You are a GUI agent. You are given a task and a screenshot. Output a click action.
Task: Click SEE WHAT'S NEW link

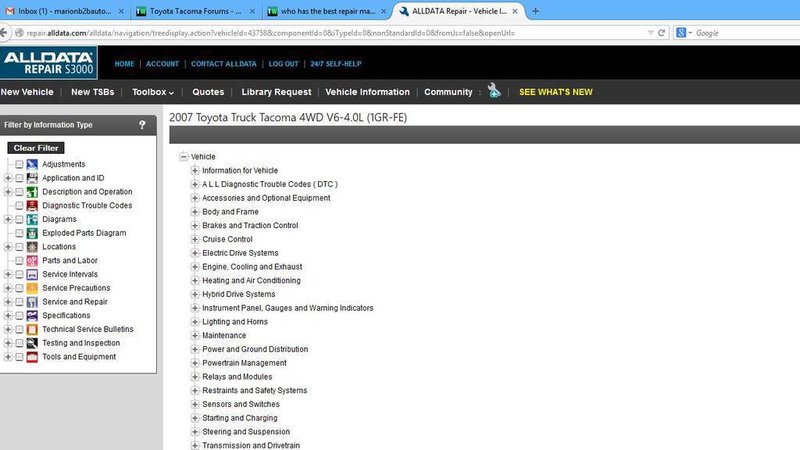point(556,92)
